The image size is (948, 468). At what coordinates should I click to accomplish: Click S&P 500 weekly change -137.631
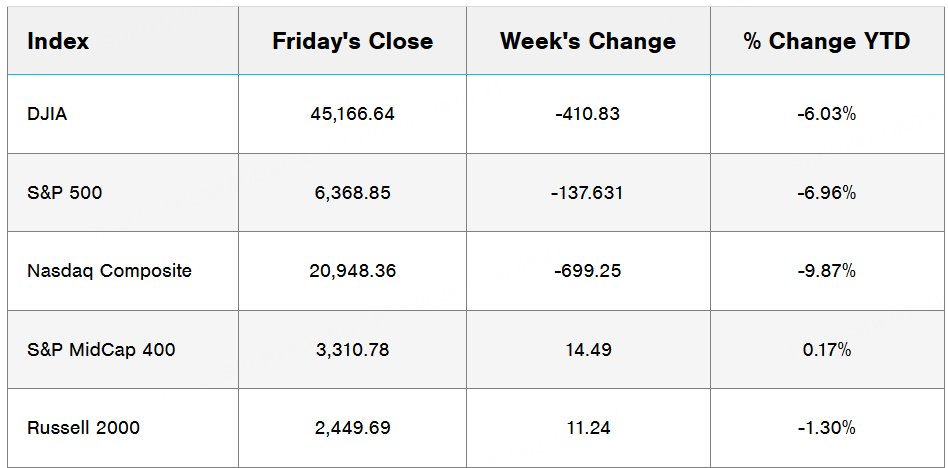[587, 192]
